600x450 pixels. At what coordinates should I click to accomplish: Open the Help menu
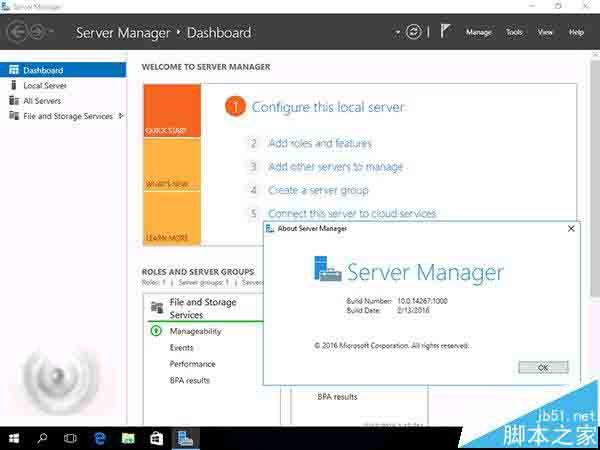click(x=576, y=32)
